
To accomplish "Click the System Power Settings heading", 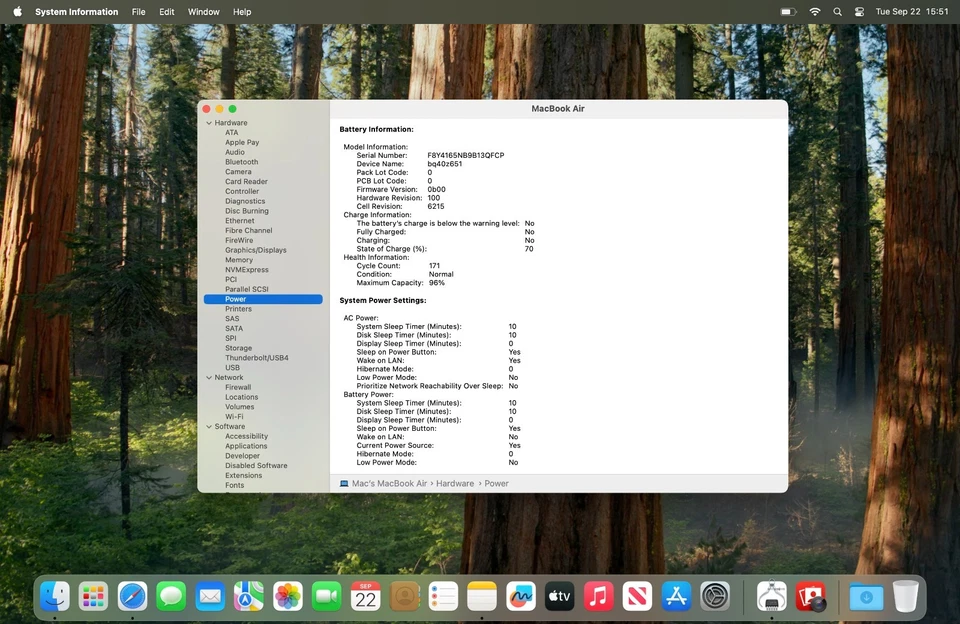I will coord(383,301).
